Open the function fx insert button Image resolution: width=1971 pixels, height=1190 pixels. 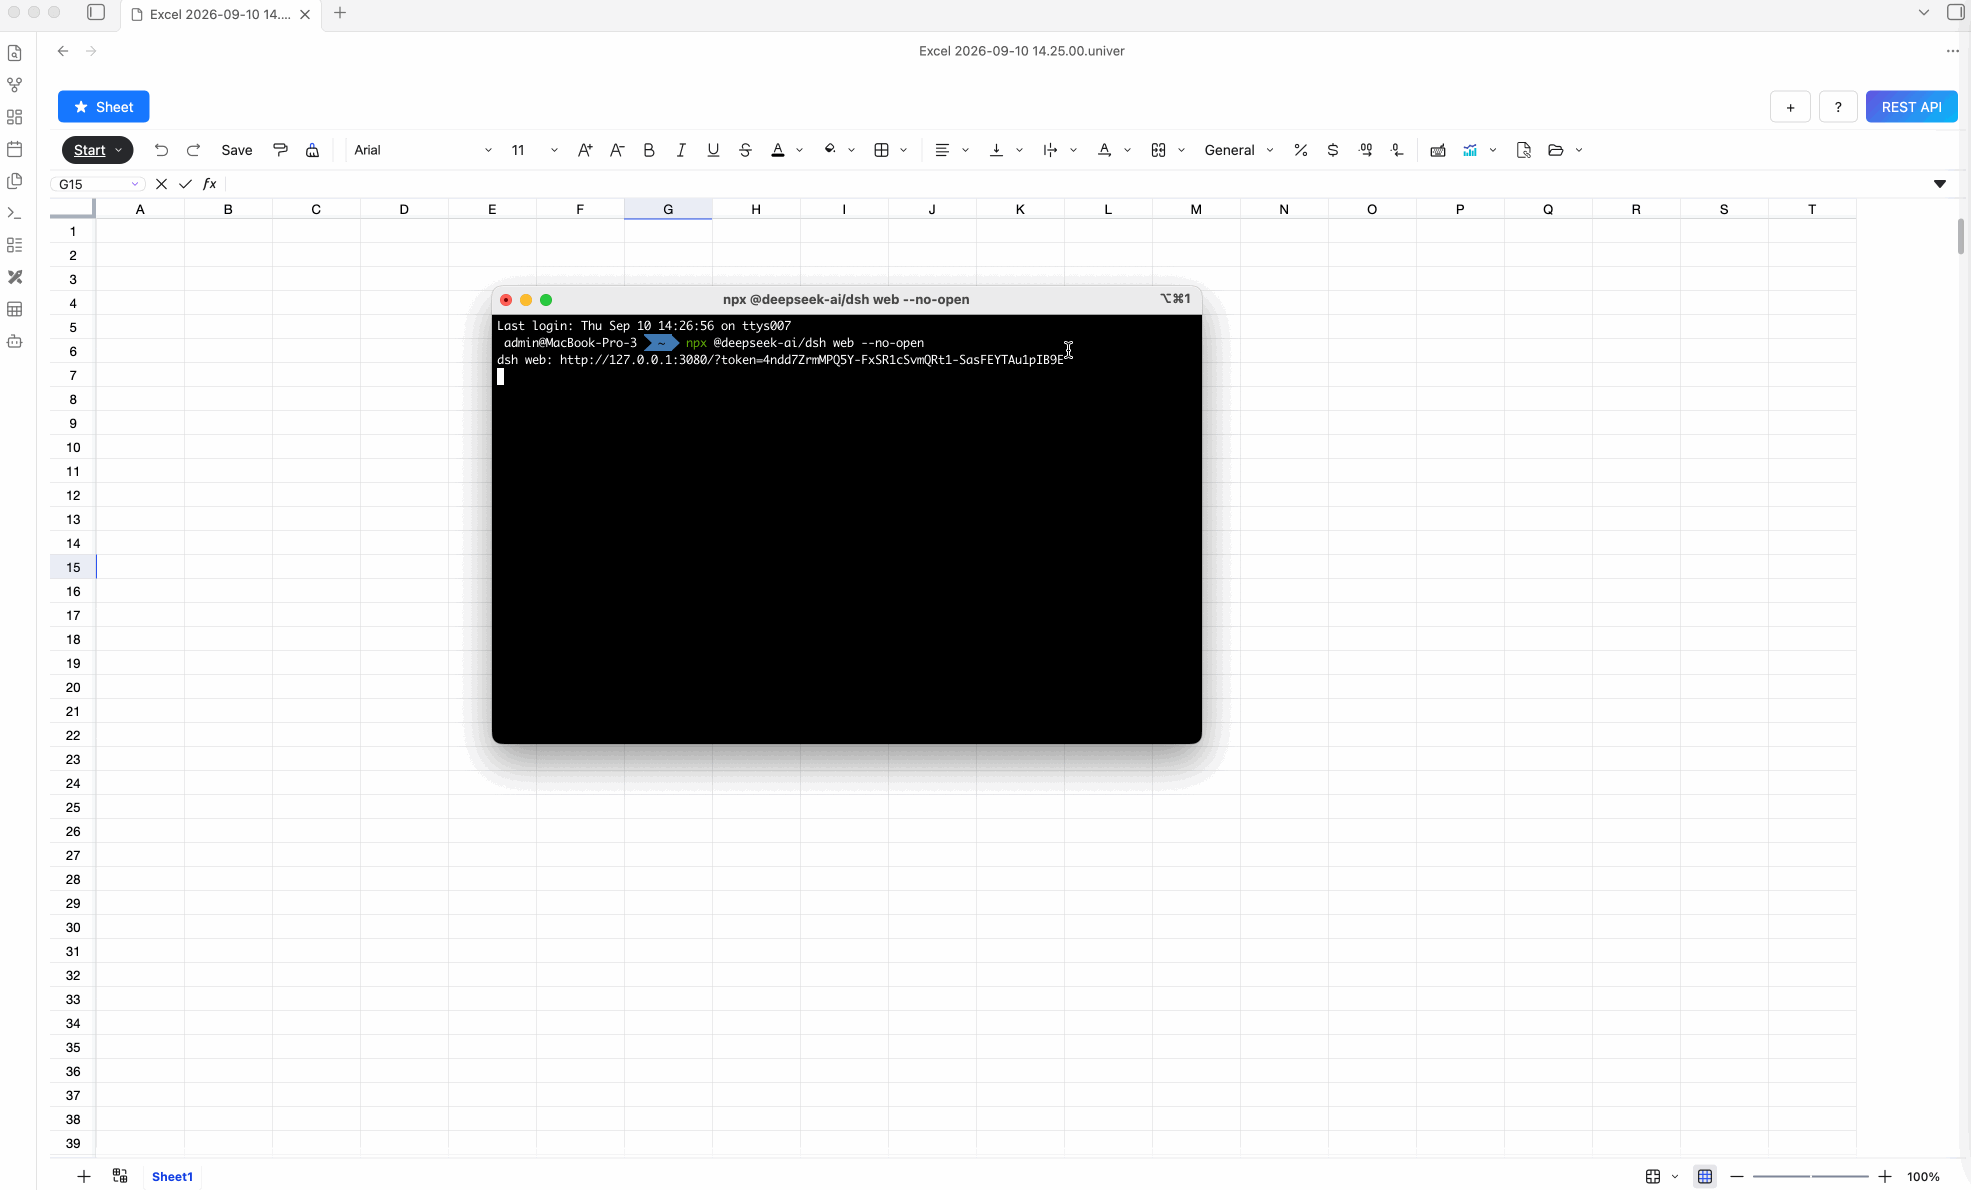pos(210,184)
